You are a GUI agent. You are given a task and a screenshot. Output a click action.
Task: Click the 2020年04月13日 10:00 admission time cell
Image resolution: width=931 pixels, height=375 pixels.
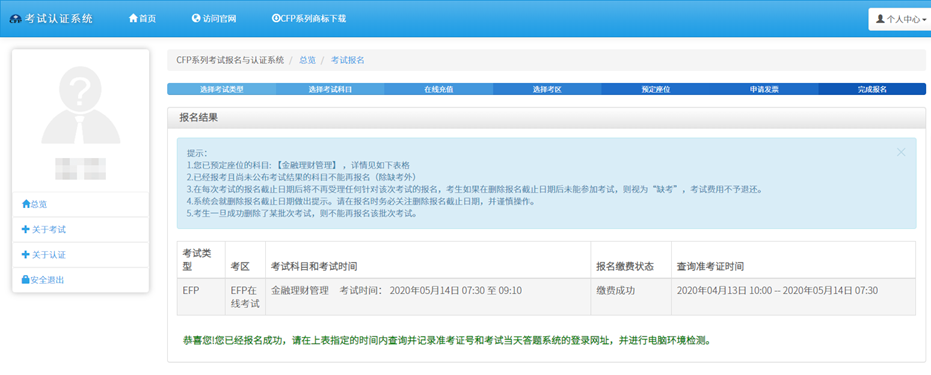793,297
